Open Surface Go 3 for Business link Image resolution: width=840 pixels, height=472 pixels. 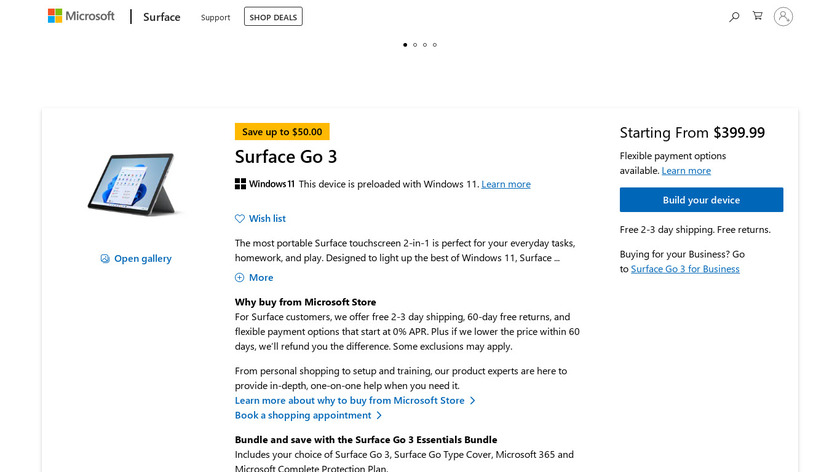tap(685, 269)
